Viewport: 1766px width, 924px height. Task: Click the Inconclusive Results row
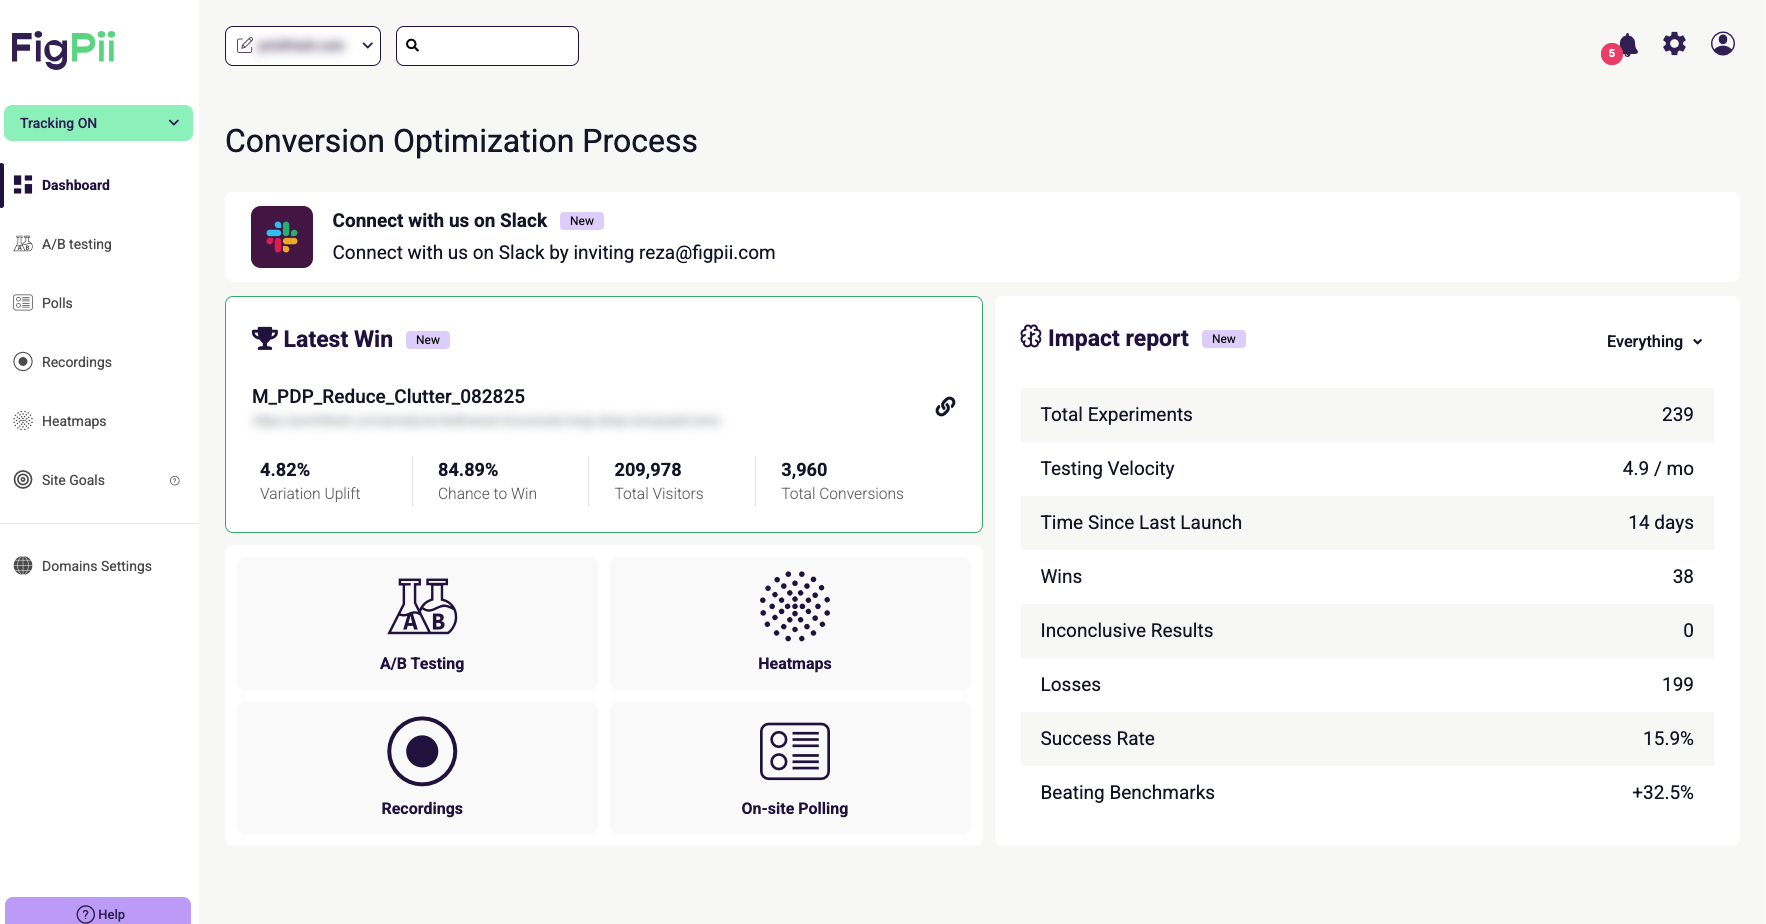pyautogui.click(x=1367, y=631)
